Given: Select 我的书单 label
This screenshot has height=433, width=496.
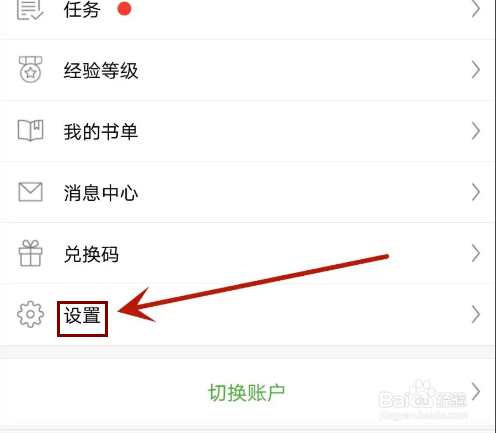Looking at the screenshot, I should point(101,131).
